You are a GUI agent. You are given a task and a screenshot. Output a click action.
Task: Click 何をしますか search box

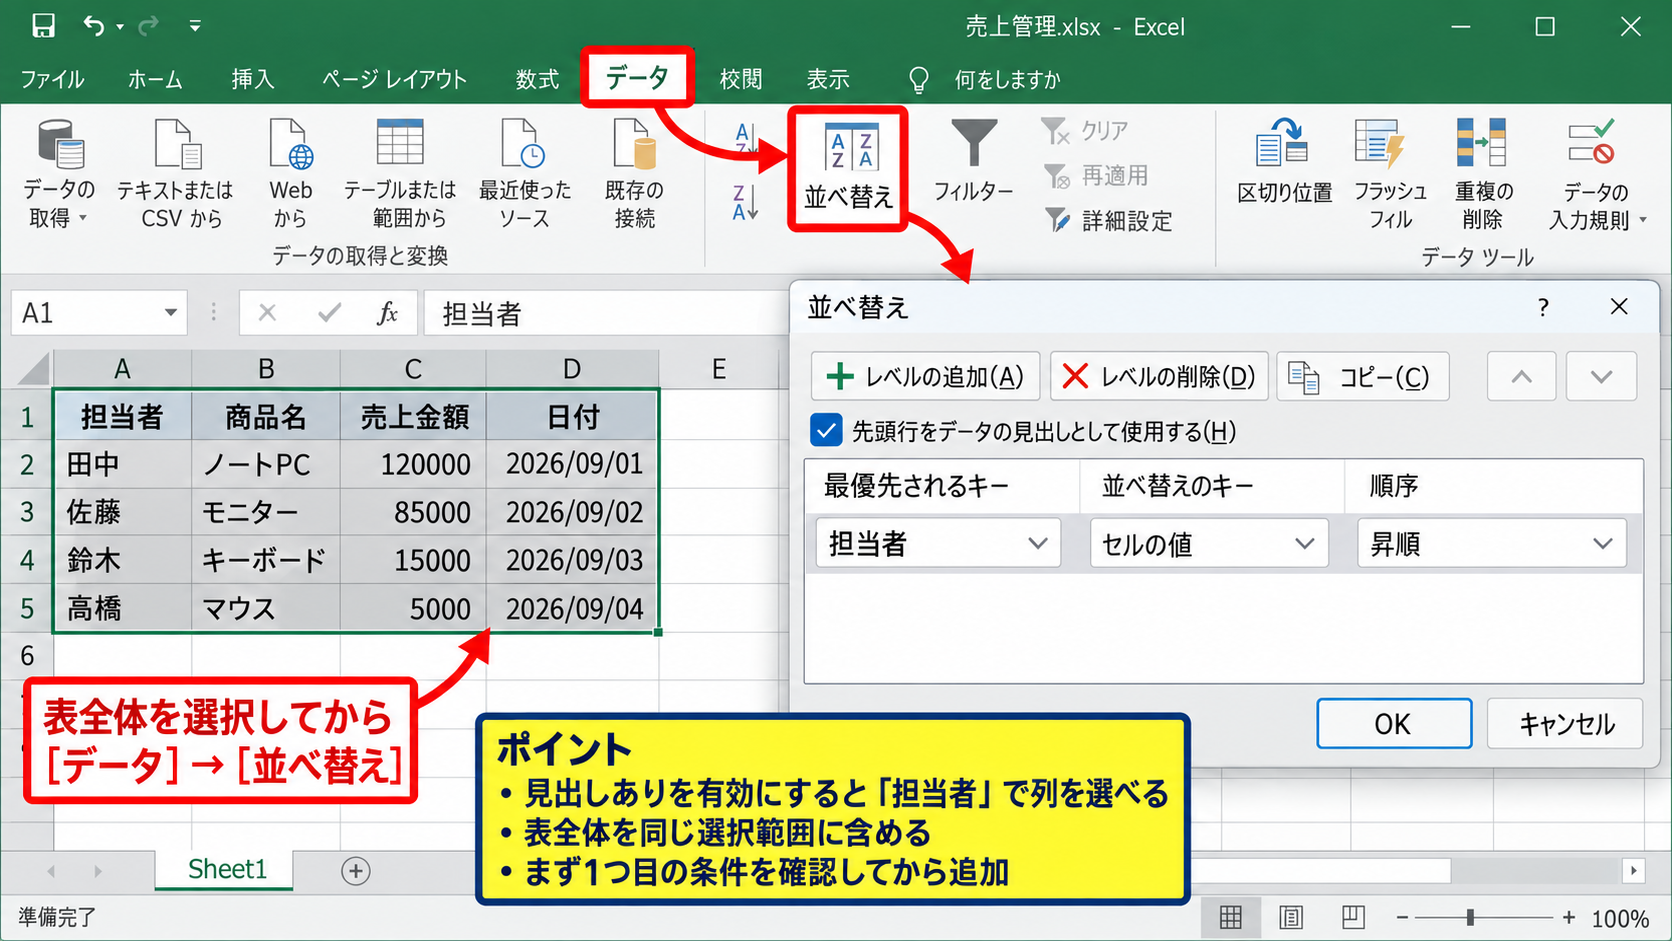1007,79
